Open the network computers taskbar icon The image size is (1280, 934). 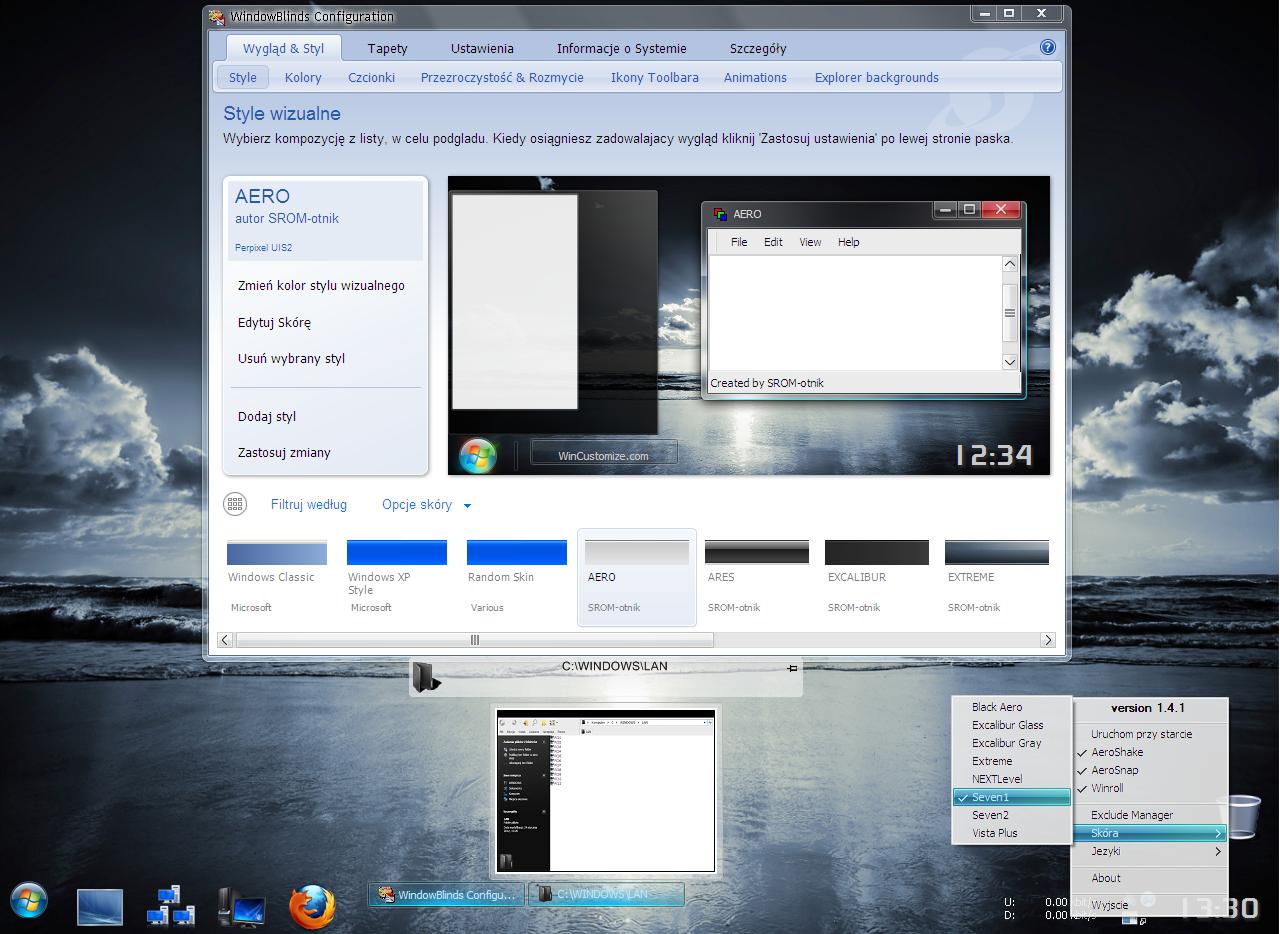click(170, 905)
